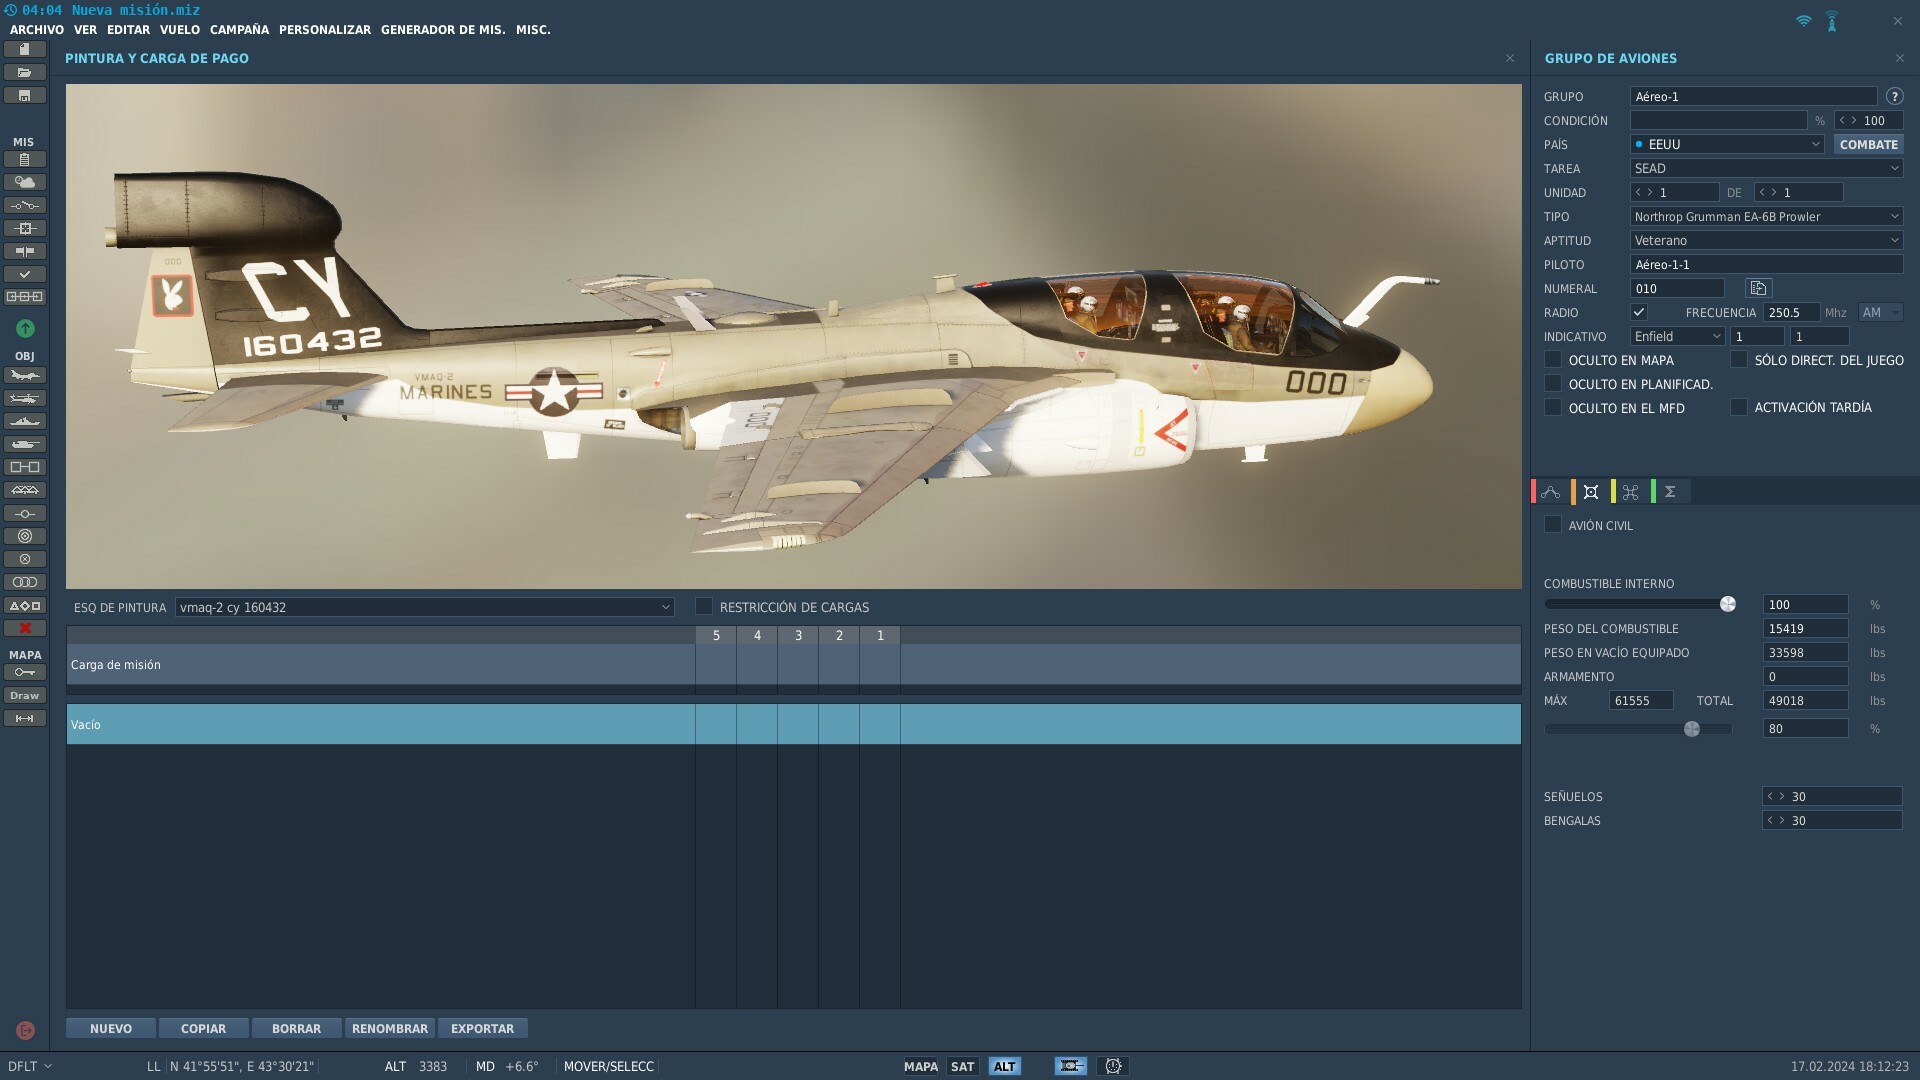The width and height of the screenshot is (1920, 1080).
Task: Click the Draw tool button
Action: click(25, 695)
